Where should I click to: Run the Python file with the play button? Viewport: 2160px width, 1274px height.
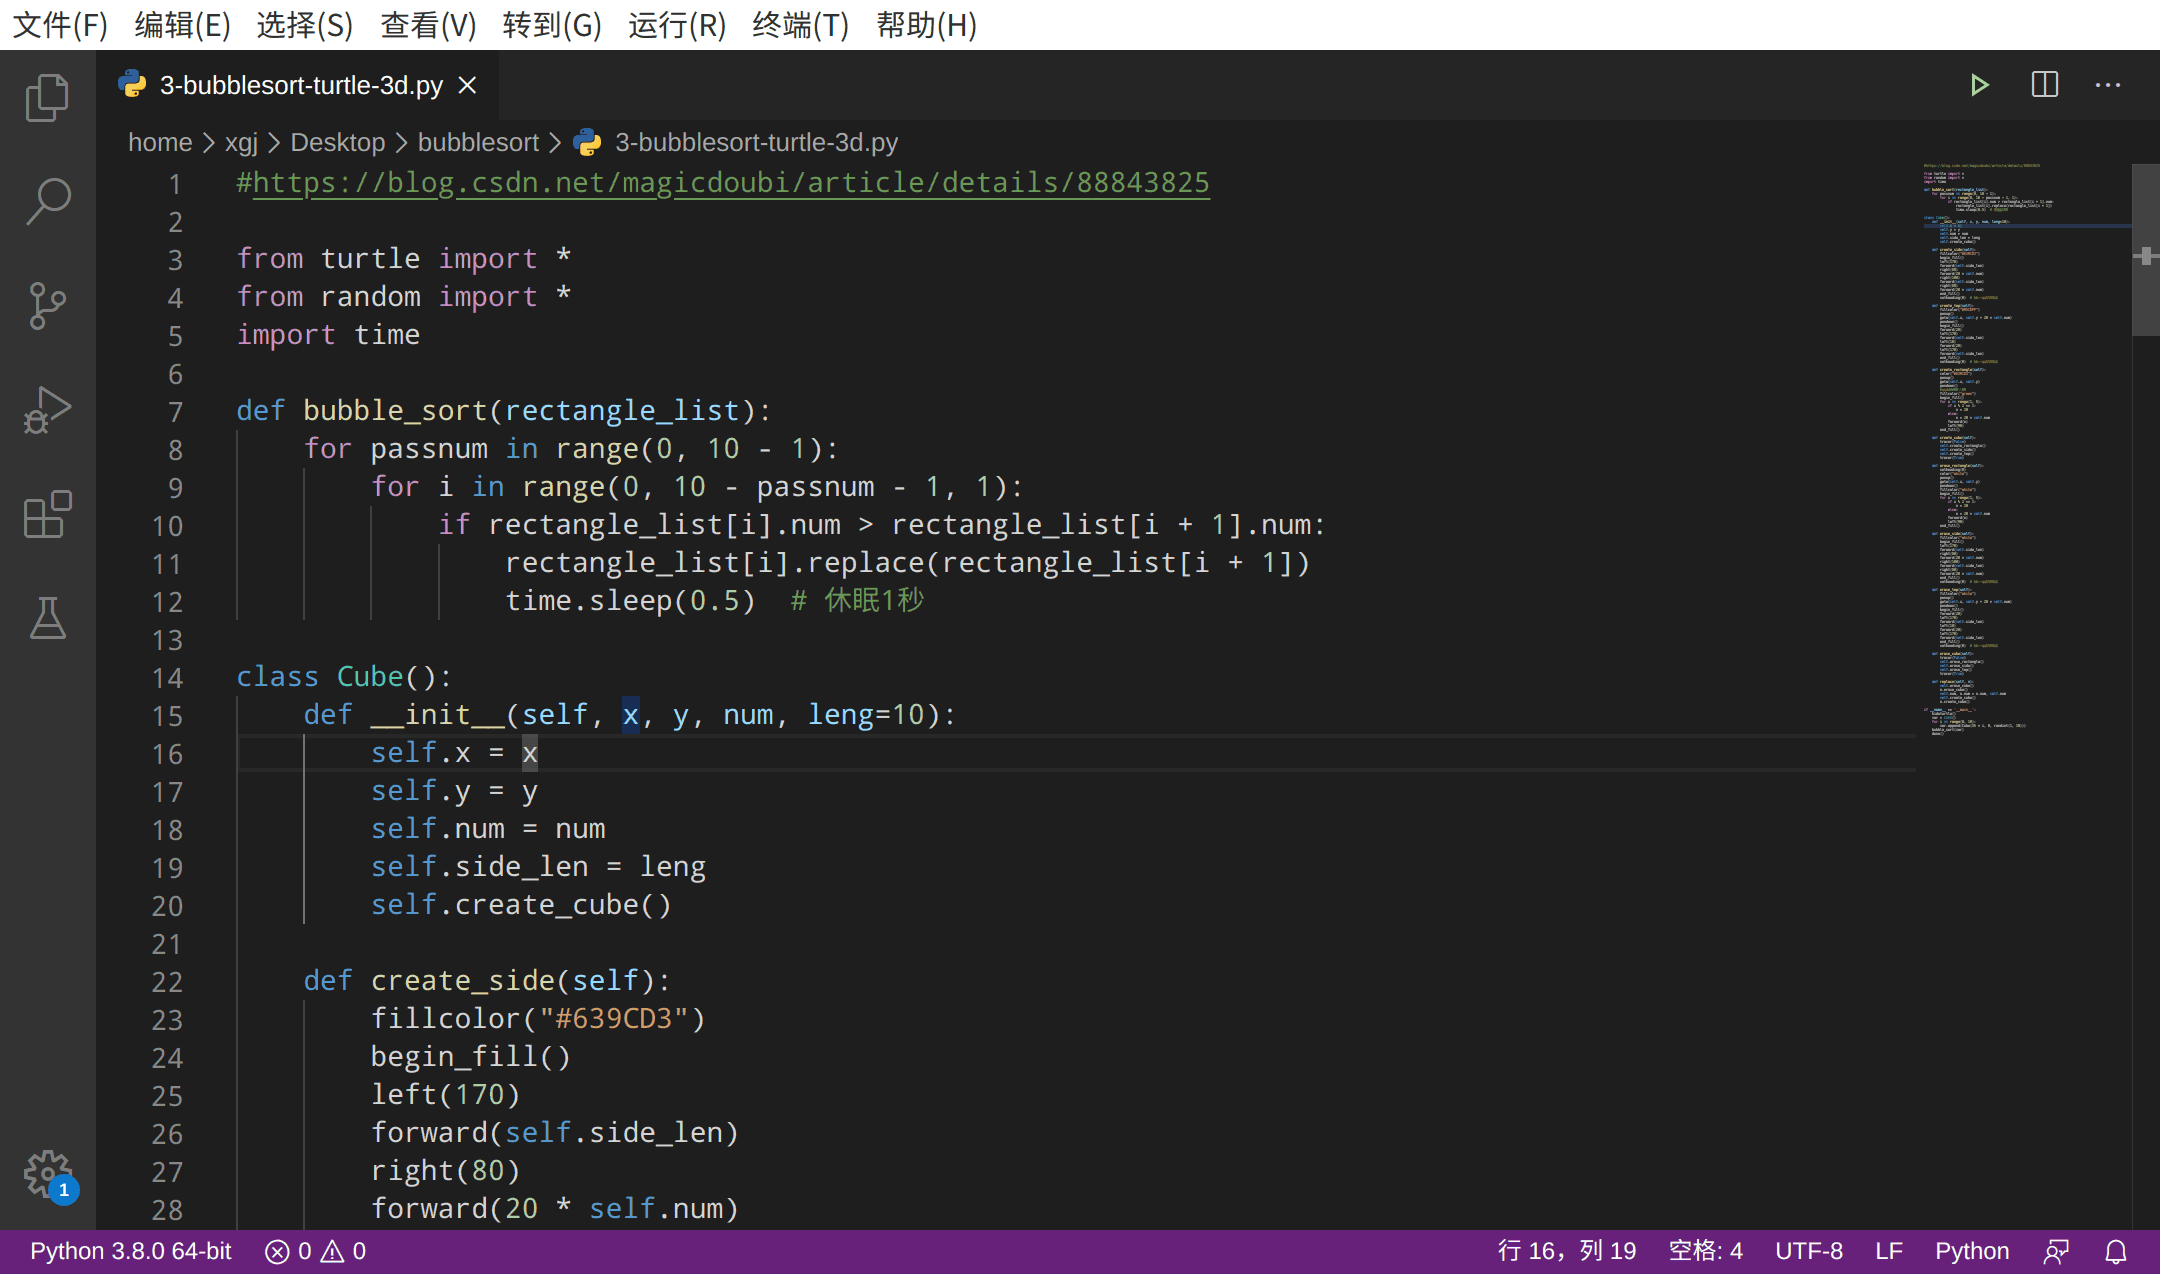pos(1981,84)
